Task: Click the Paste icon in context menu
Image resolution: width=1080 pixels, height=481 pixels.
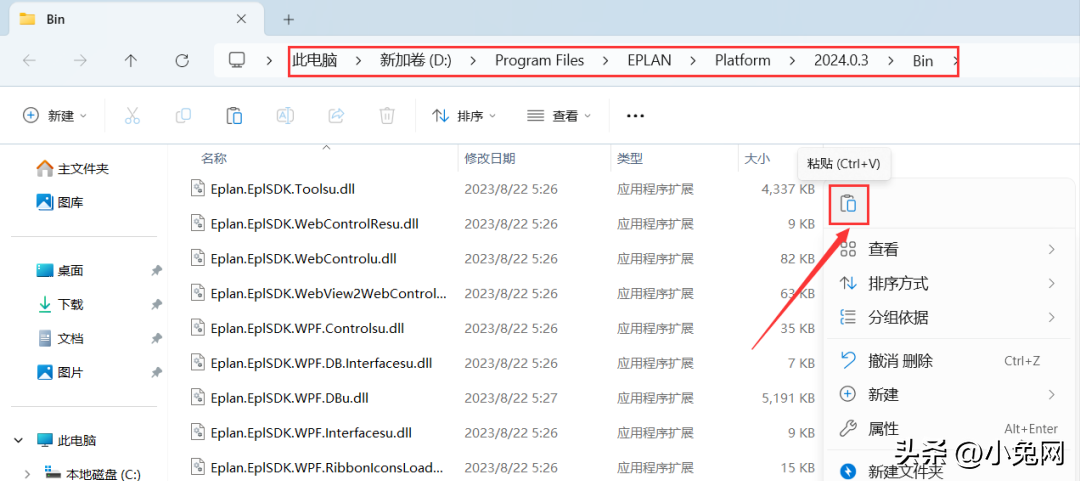Action: click(x=848, y=204)
